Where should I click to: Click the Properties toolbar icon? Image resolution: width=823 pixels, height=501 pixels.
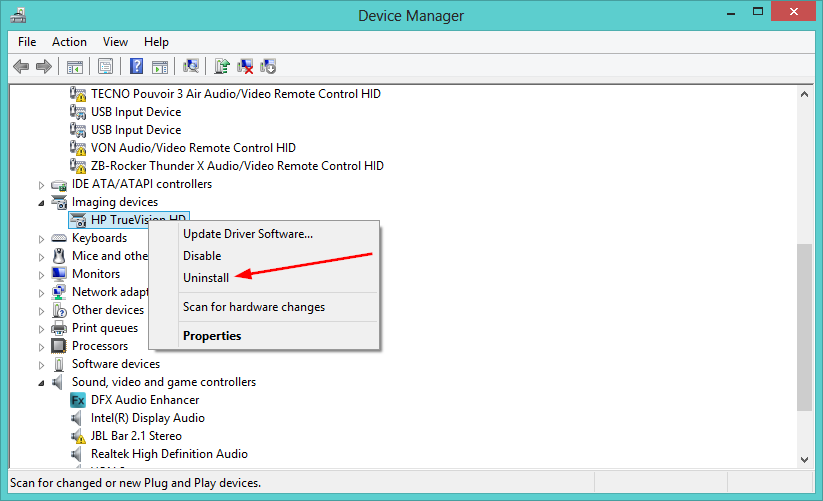point(105,67)
